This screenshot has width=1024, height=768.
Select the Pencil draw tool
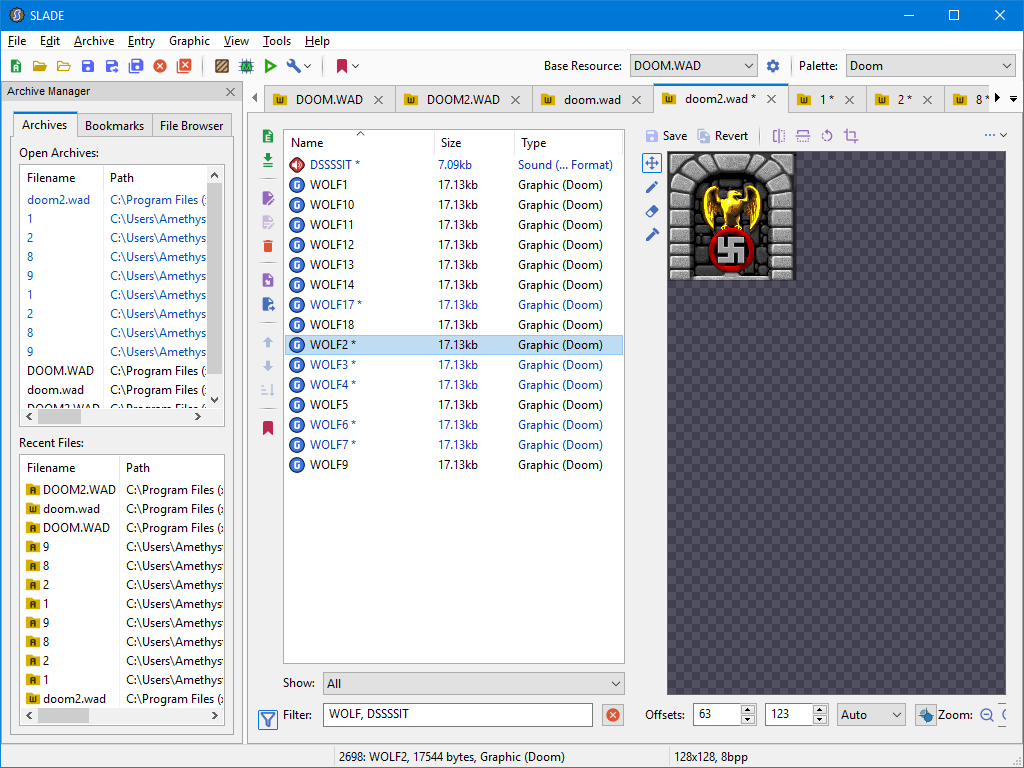(x=652, y=187)
